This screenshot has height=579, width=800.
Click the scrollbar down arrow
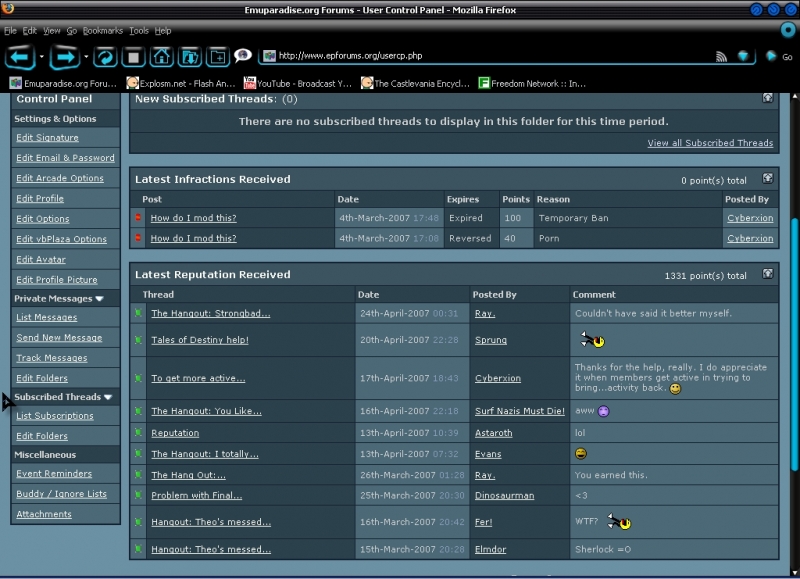(794, 573)
